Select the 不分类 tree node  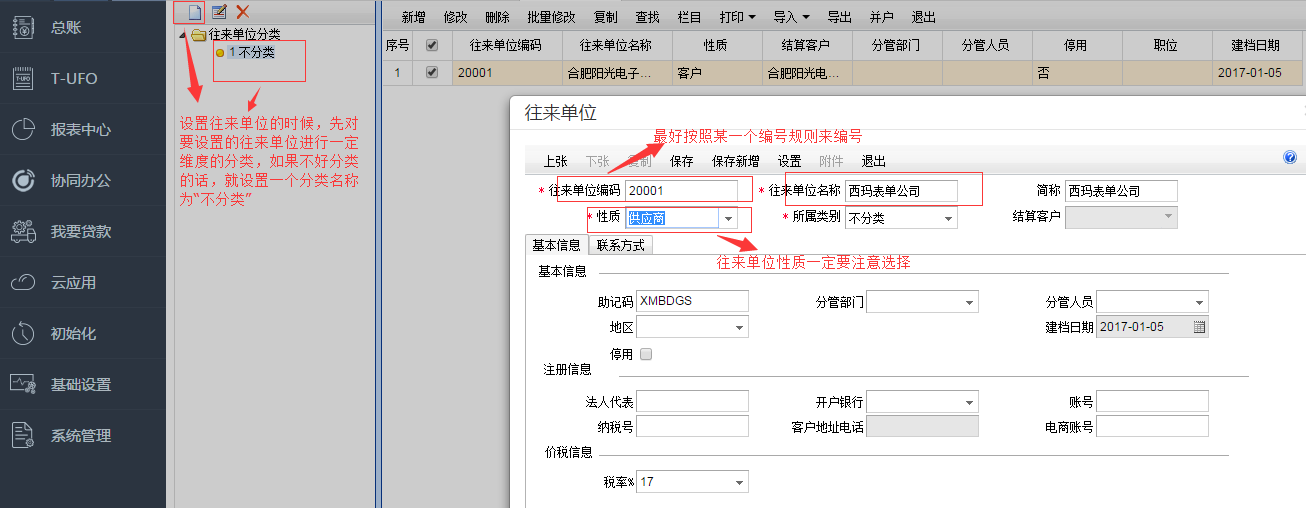pos(256,52)
